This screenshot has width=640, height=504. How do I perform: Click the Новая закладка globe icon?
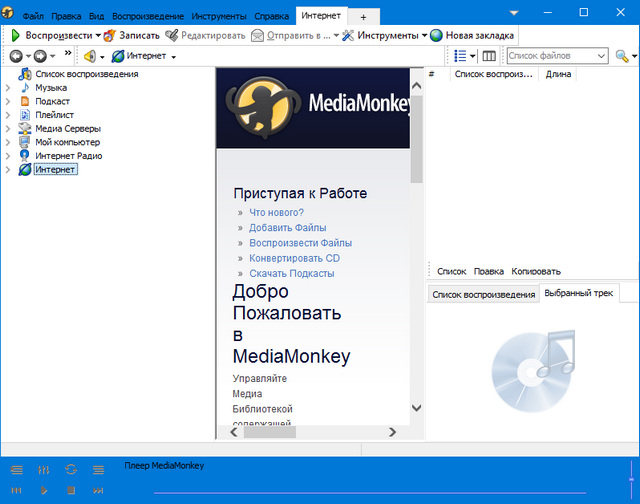point(437,35)
